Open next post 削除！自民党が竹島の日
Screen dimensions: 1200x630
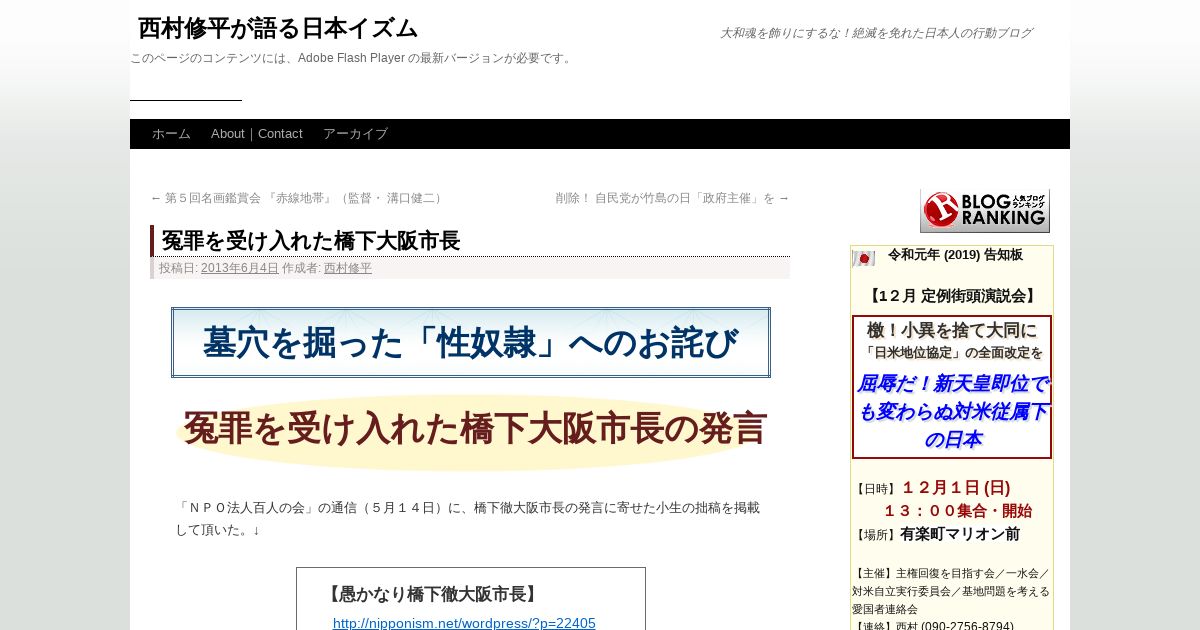[x=672, y=198]
